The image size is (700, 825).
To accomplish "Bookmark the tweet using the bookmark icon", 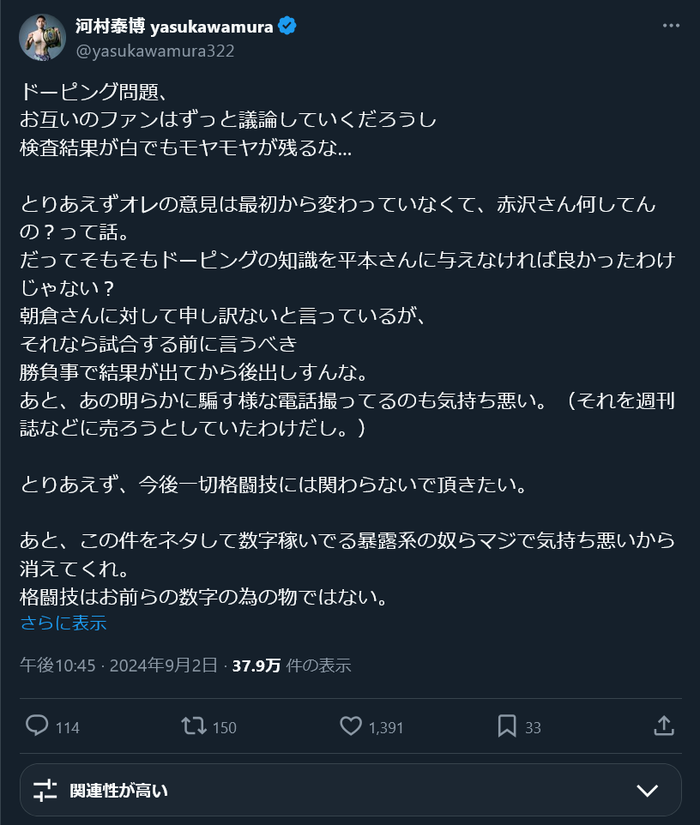I will tap(508, 728).
